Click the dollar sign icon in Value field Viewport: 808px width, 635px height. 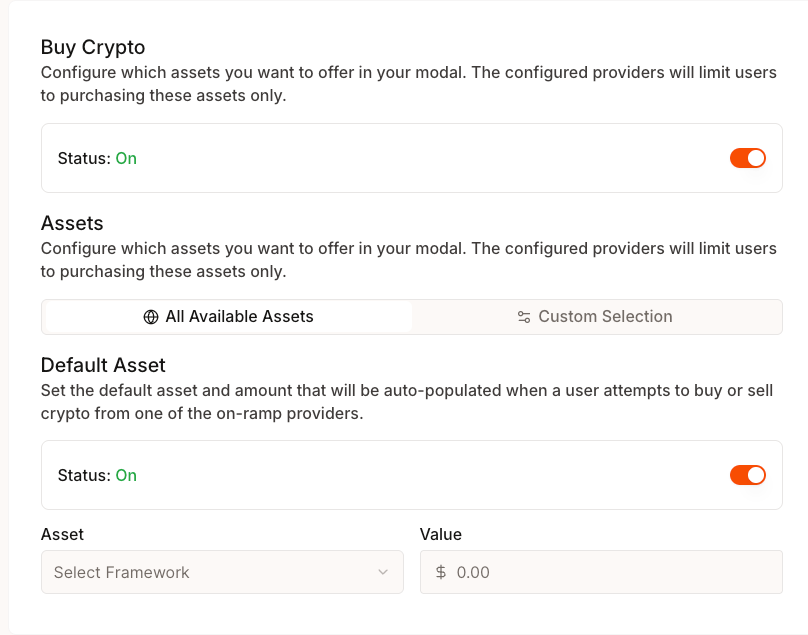(x=439, y=572)
